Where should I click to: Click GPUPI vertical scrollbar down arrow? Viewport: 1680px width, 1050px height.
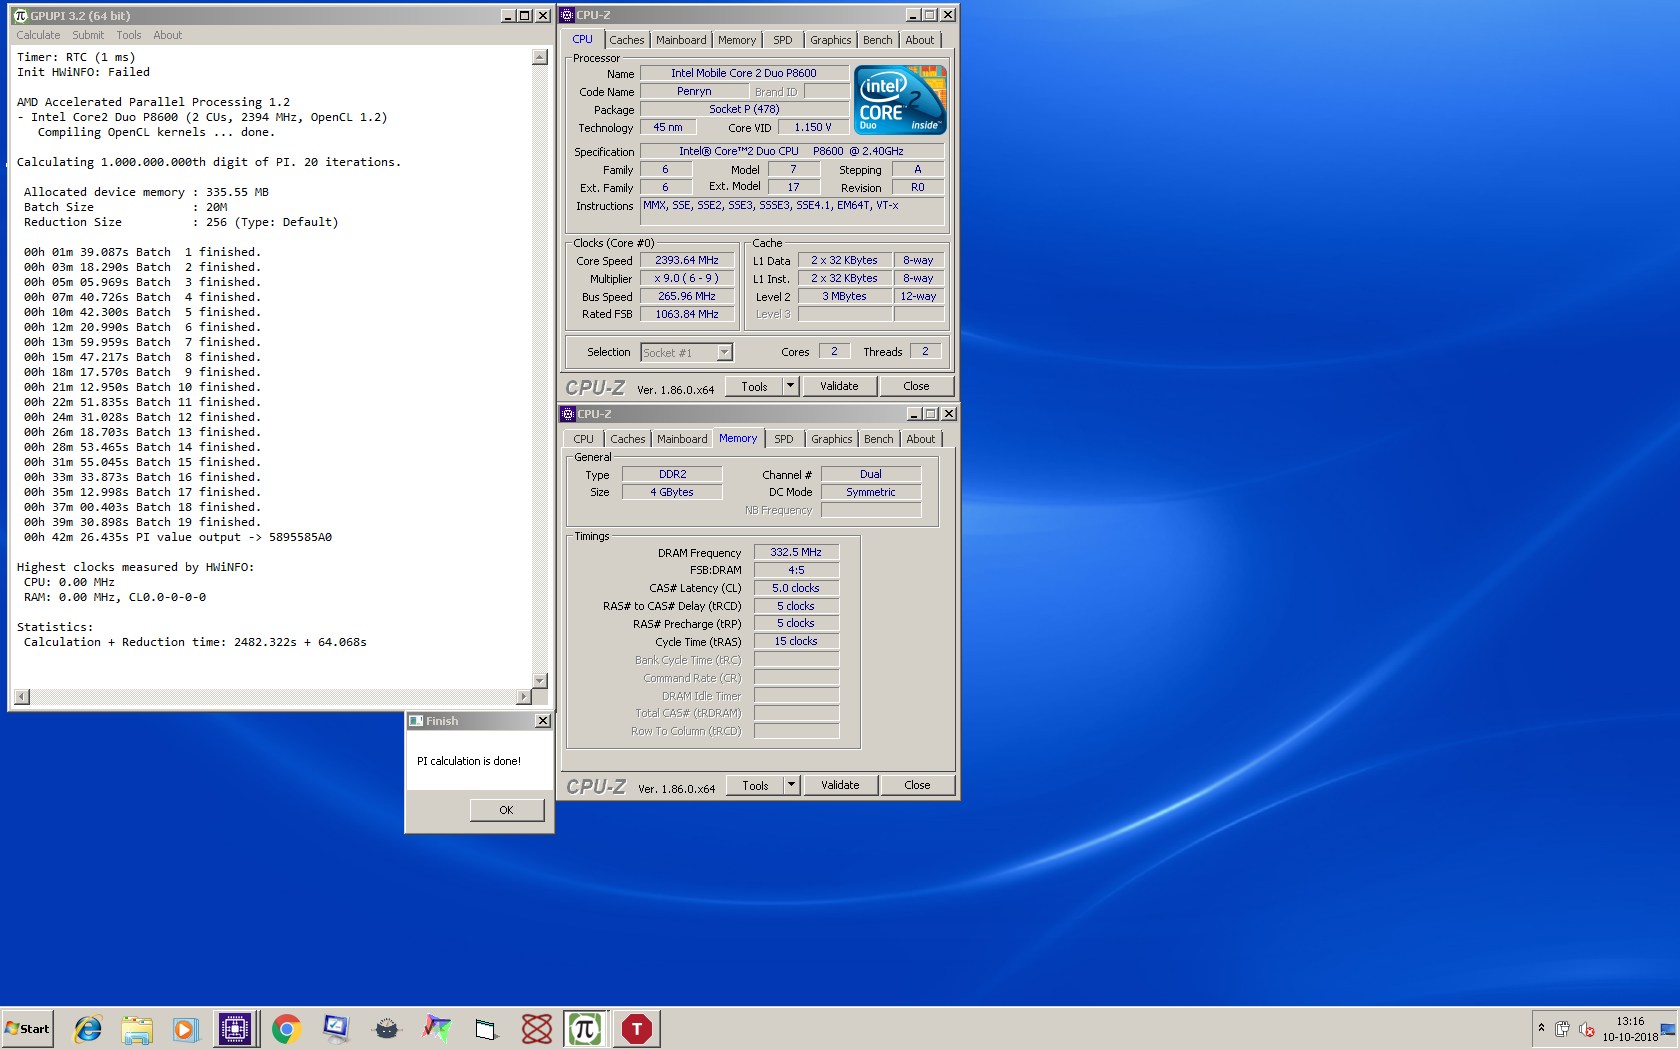(x=540, y=681)
